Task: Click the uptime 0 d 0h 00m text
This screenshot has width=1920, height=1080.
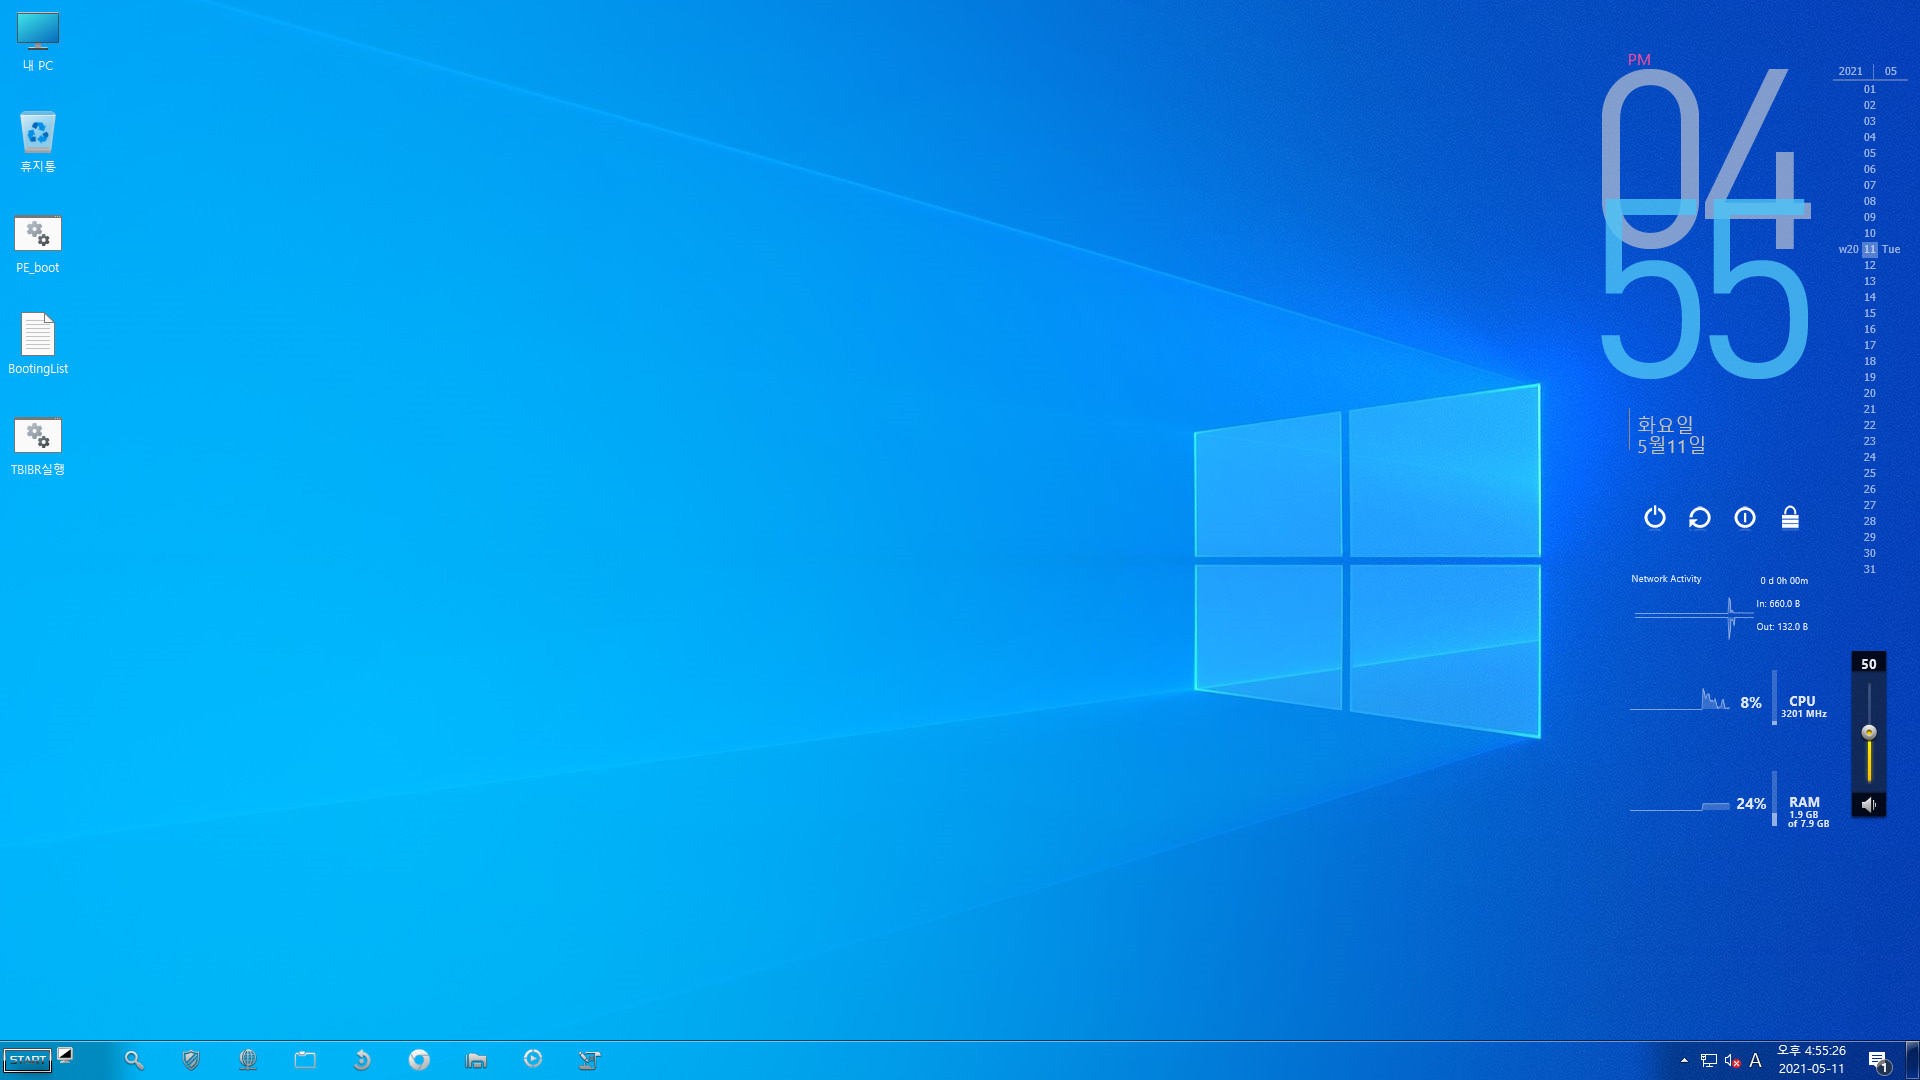Action: [1783, 581]
